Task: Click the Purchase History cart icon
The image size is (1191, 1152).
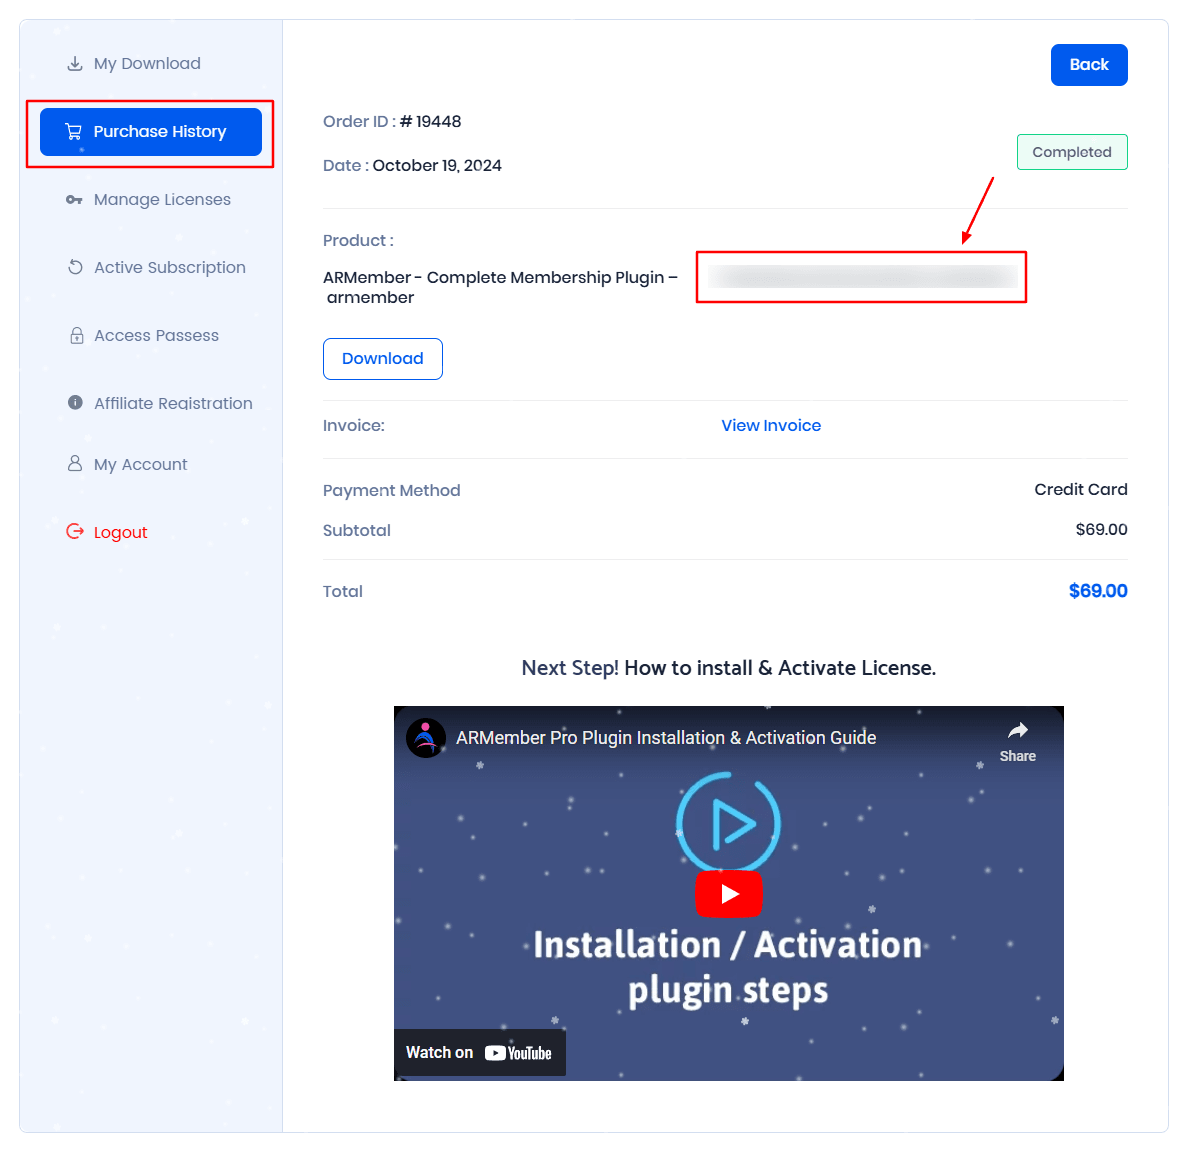Action: coord(74,132)
